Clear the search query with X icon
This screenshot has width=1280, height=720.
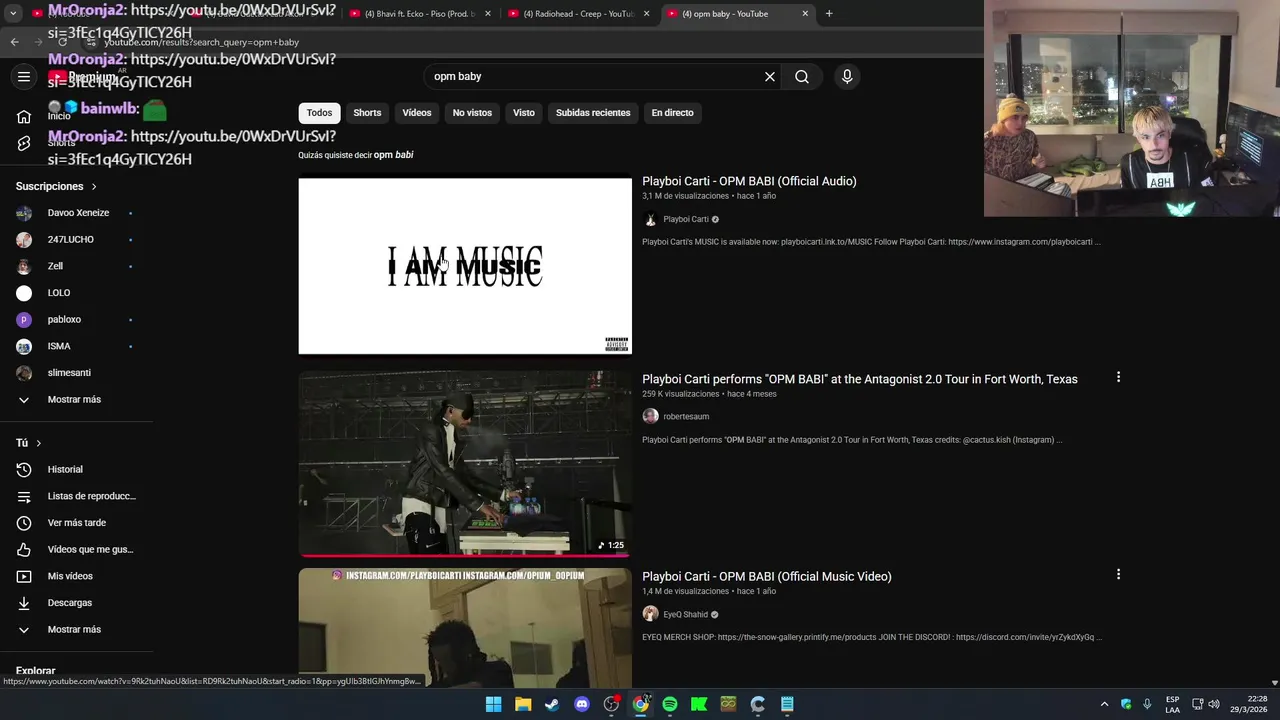pyautogui.click(x=770, y=76)
